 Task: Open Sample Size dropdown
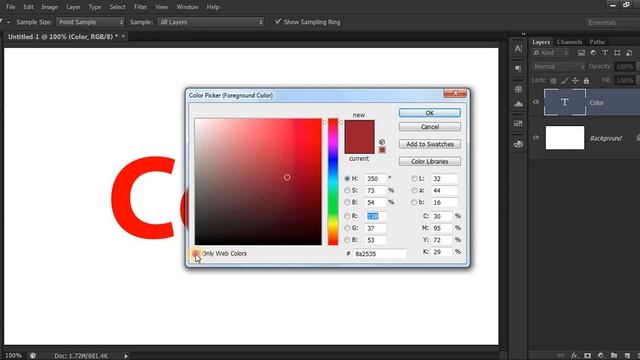90,22
